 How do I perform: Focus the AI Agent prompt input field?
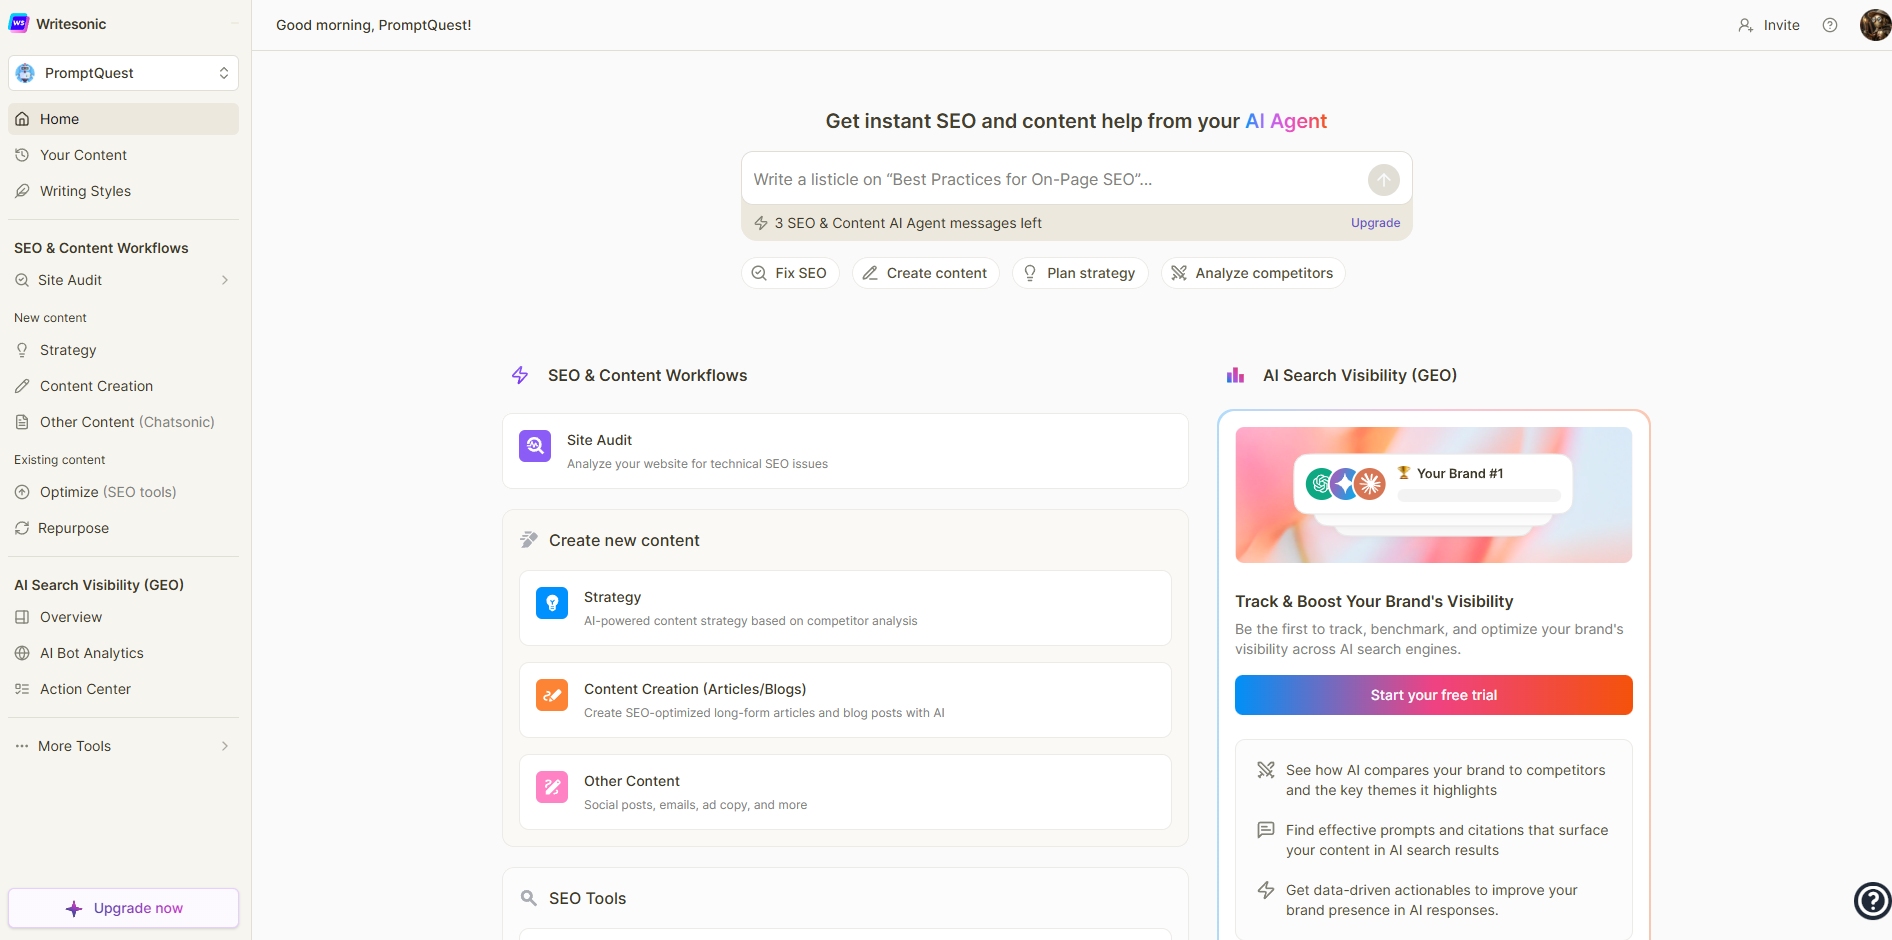1050,180
